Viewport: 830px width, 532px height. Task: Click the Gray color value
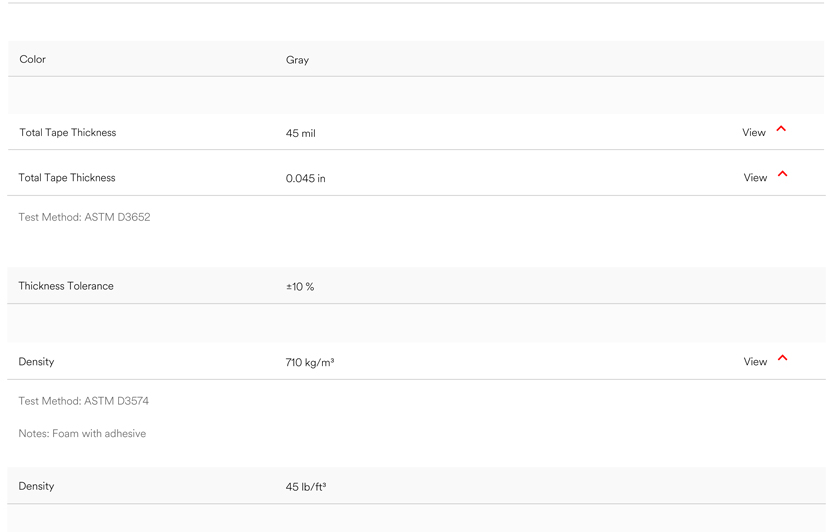click(x=297, y=60)
